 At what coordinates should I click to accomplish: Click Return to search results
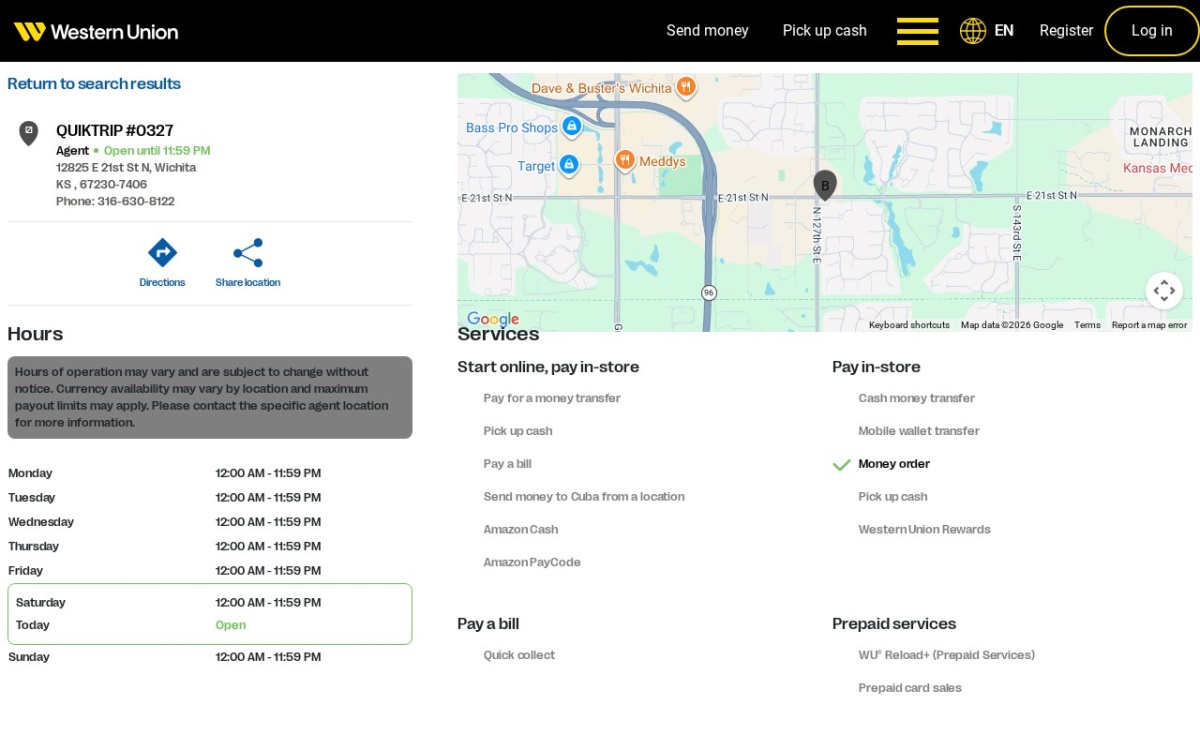coord(94,84)
